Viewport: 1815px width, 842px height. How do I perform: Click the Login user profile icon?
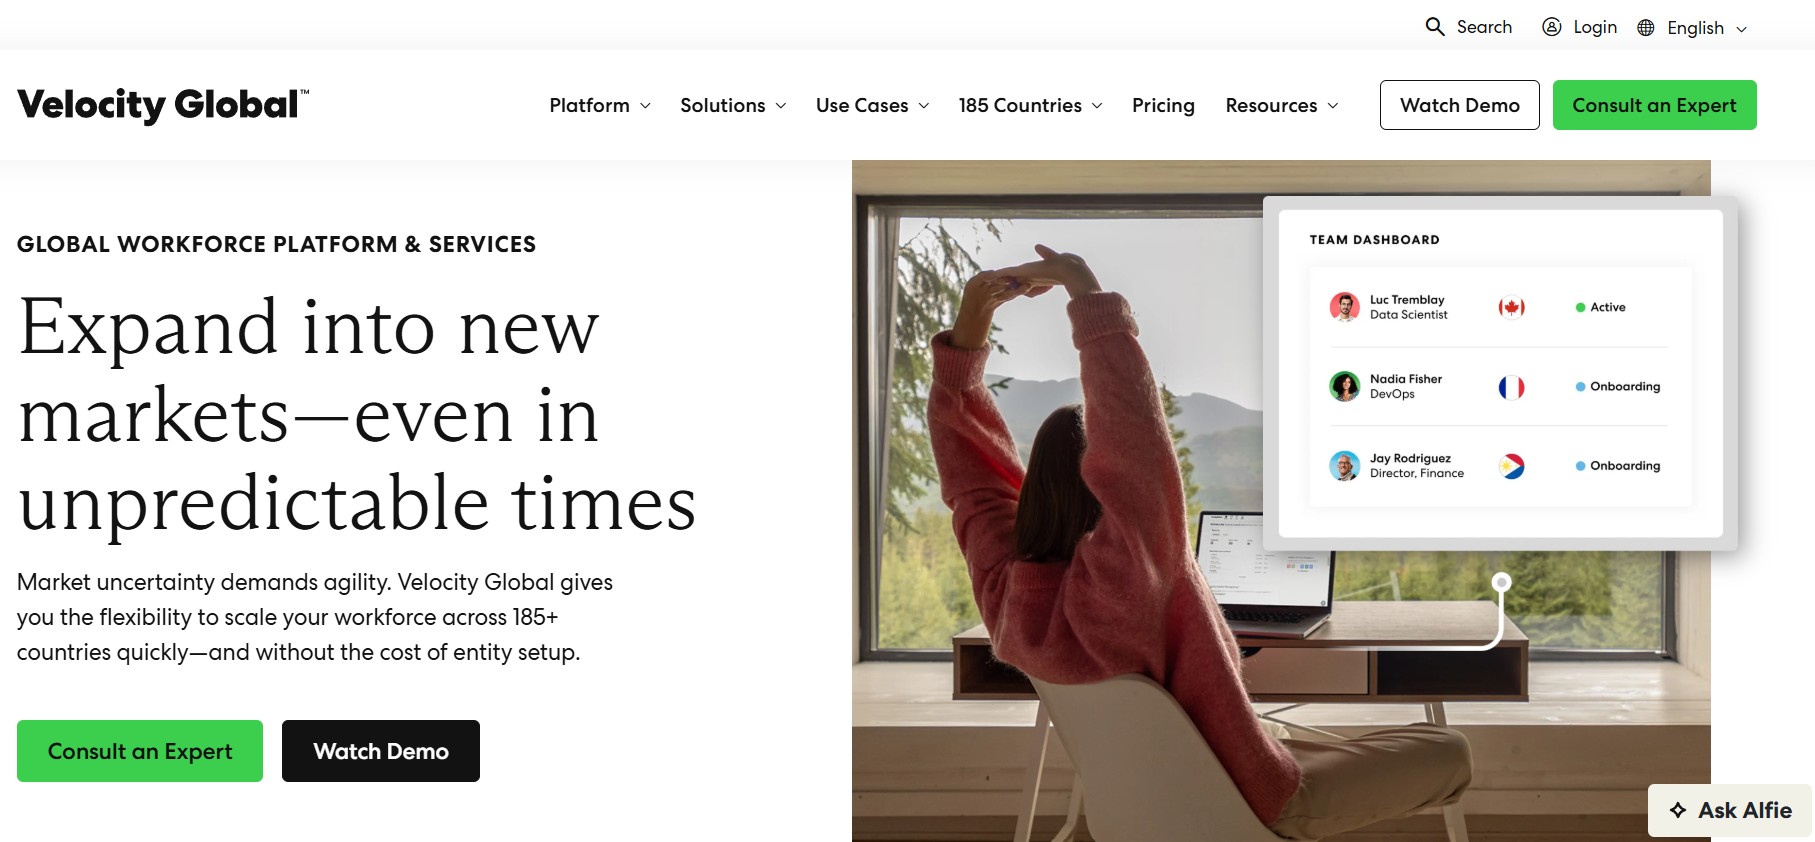(1552, 27)
